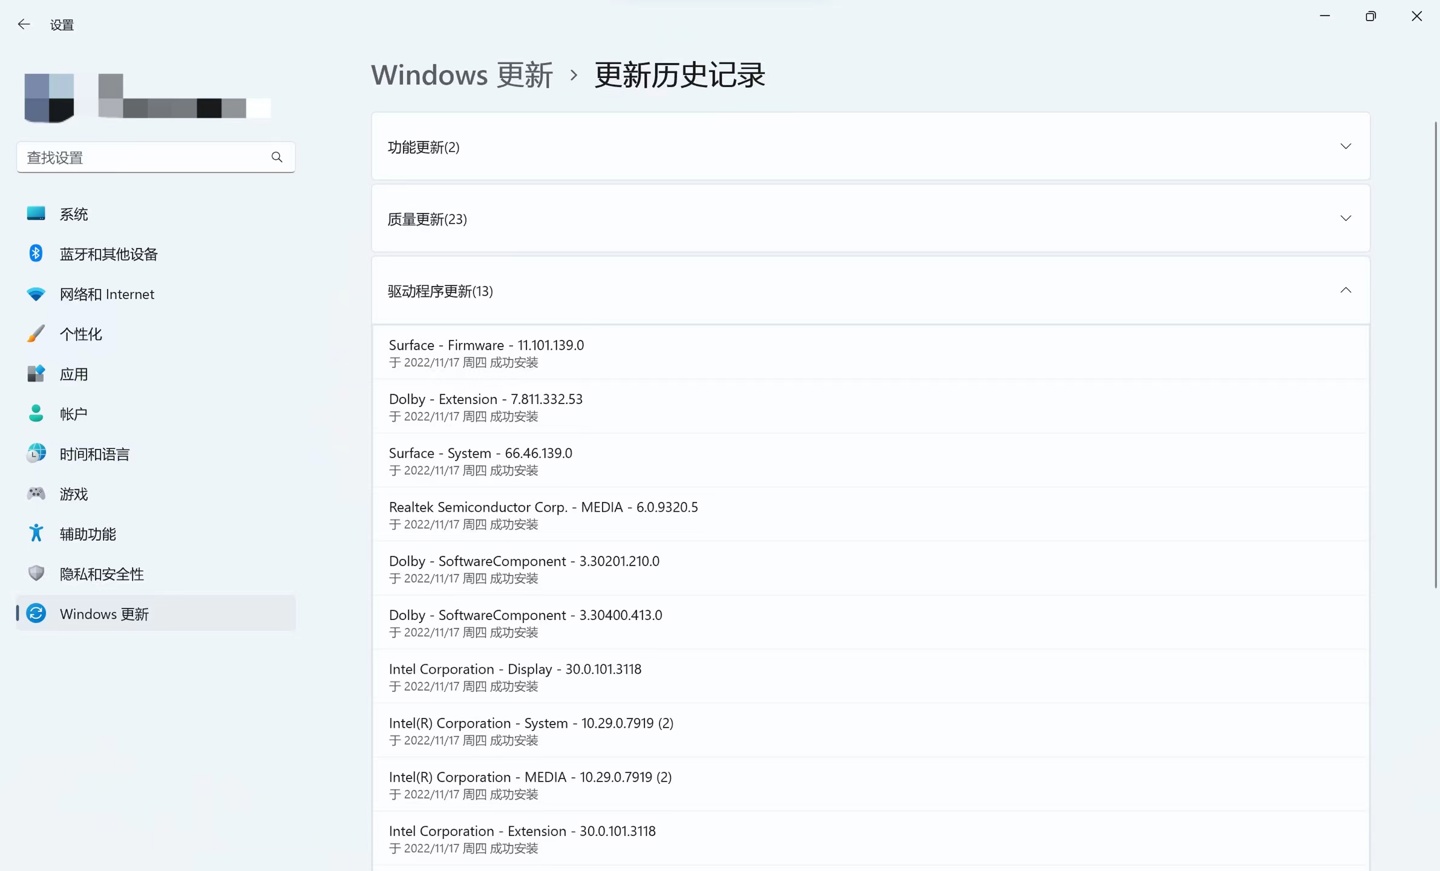Screen dimensions: 1440x871
Task: Click 功能更新(2) section label
Action: pos(424,147)
